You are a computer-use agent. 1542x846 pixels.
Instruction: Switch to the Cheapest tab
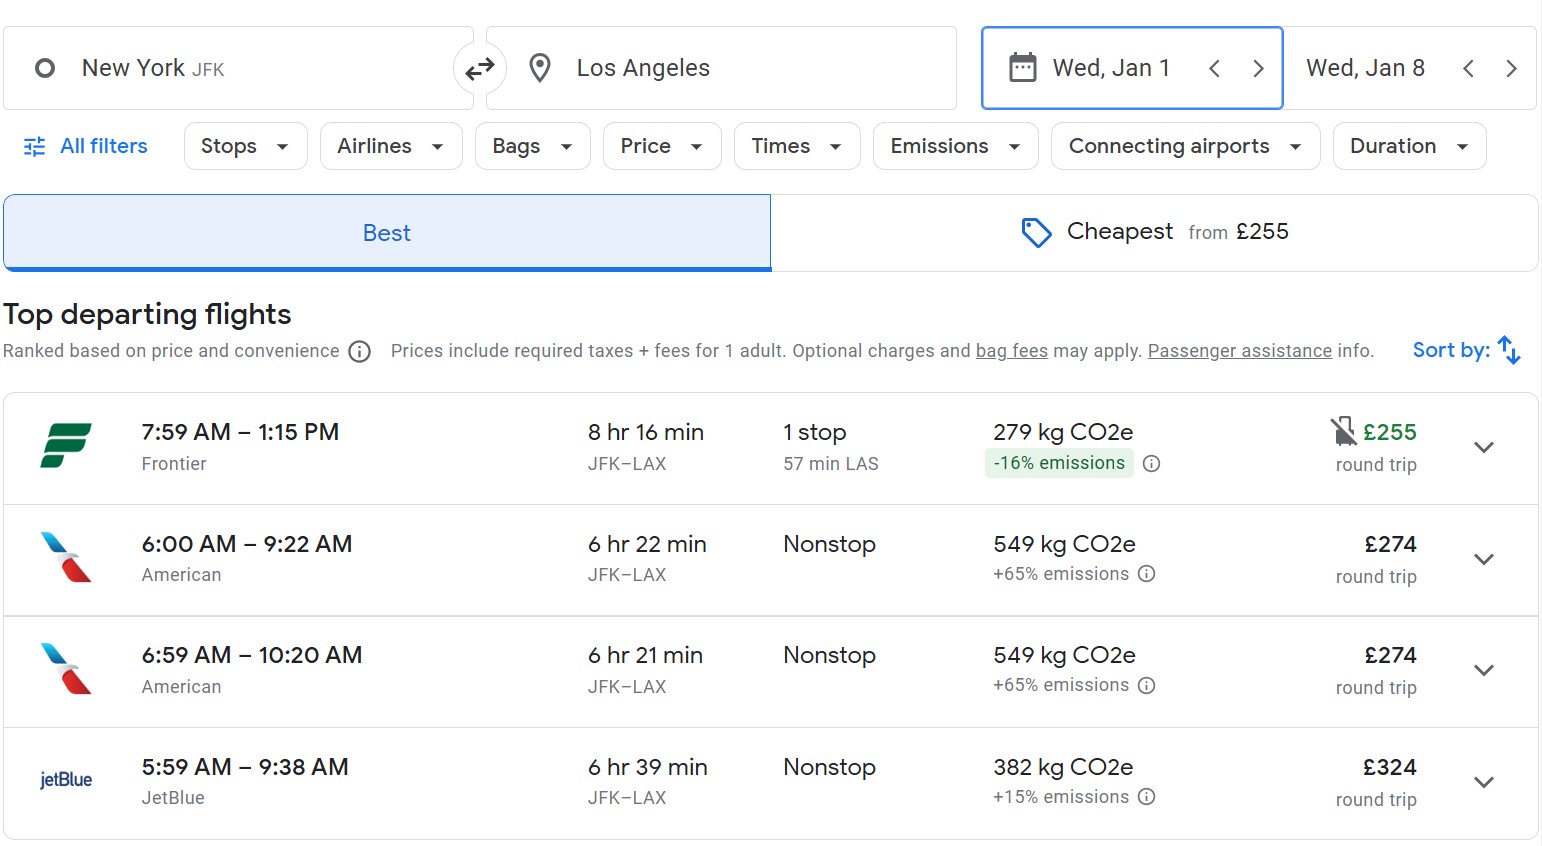(1155, 231)
